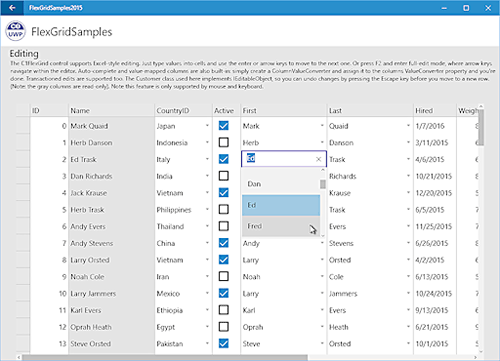Image resolution: width=500 pixels, height=361 pixels.
Task: Uncheck Active for Ed Trask
Action: (x=223, y=159)
